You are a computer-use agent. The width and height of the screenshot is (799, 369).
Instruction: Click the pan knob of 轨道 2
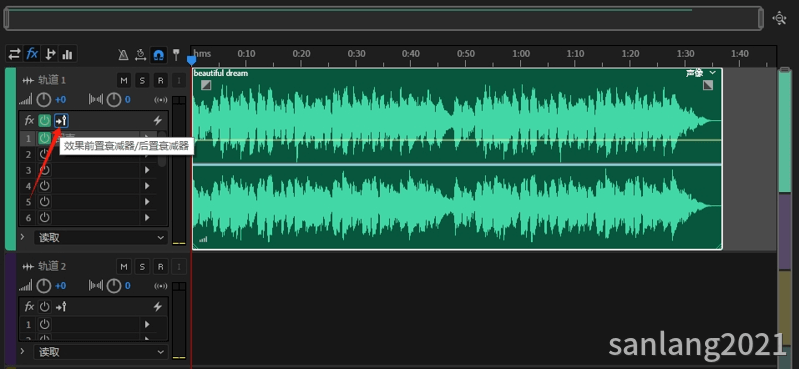114,286
